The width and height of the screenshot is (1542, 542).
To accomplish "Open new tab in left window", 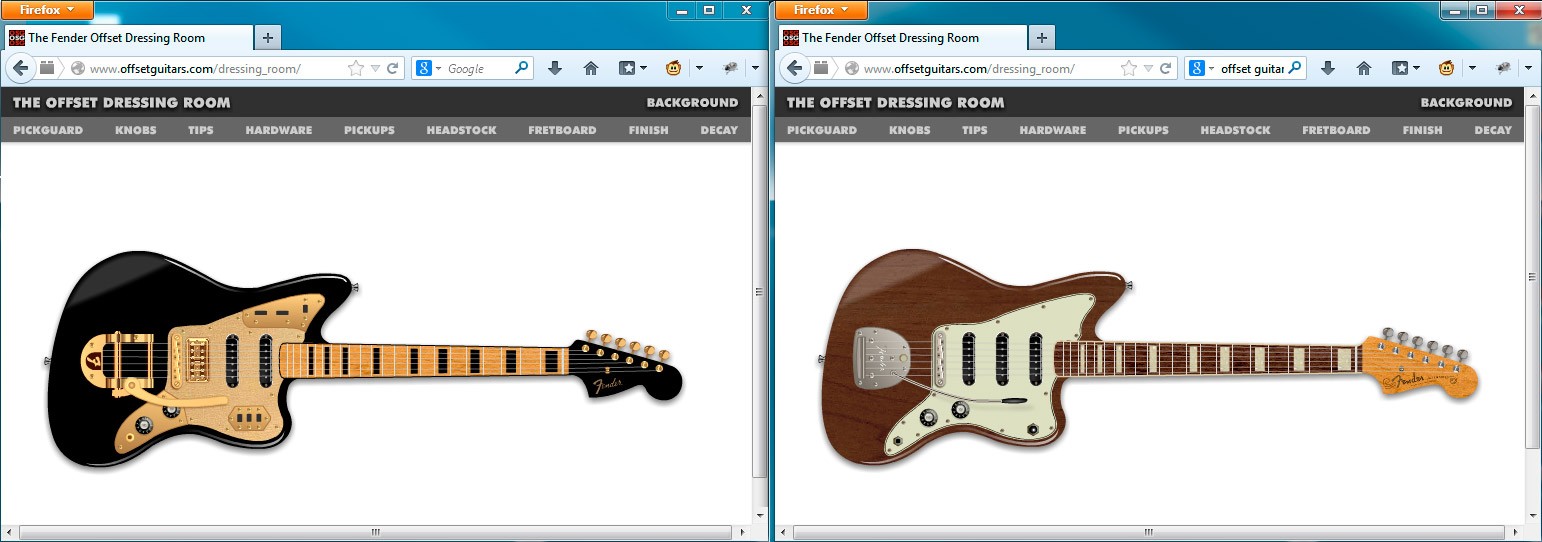I will [x=268, y=38].
